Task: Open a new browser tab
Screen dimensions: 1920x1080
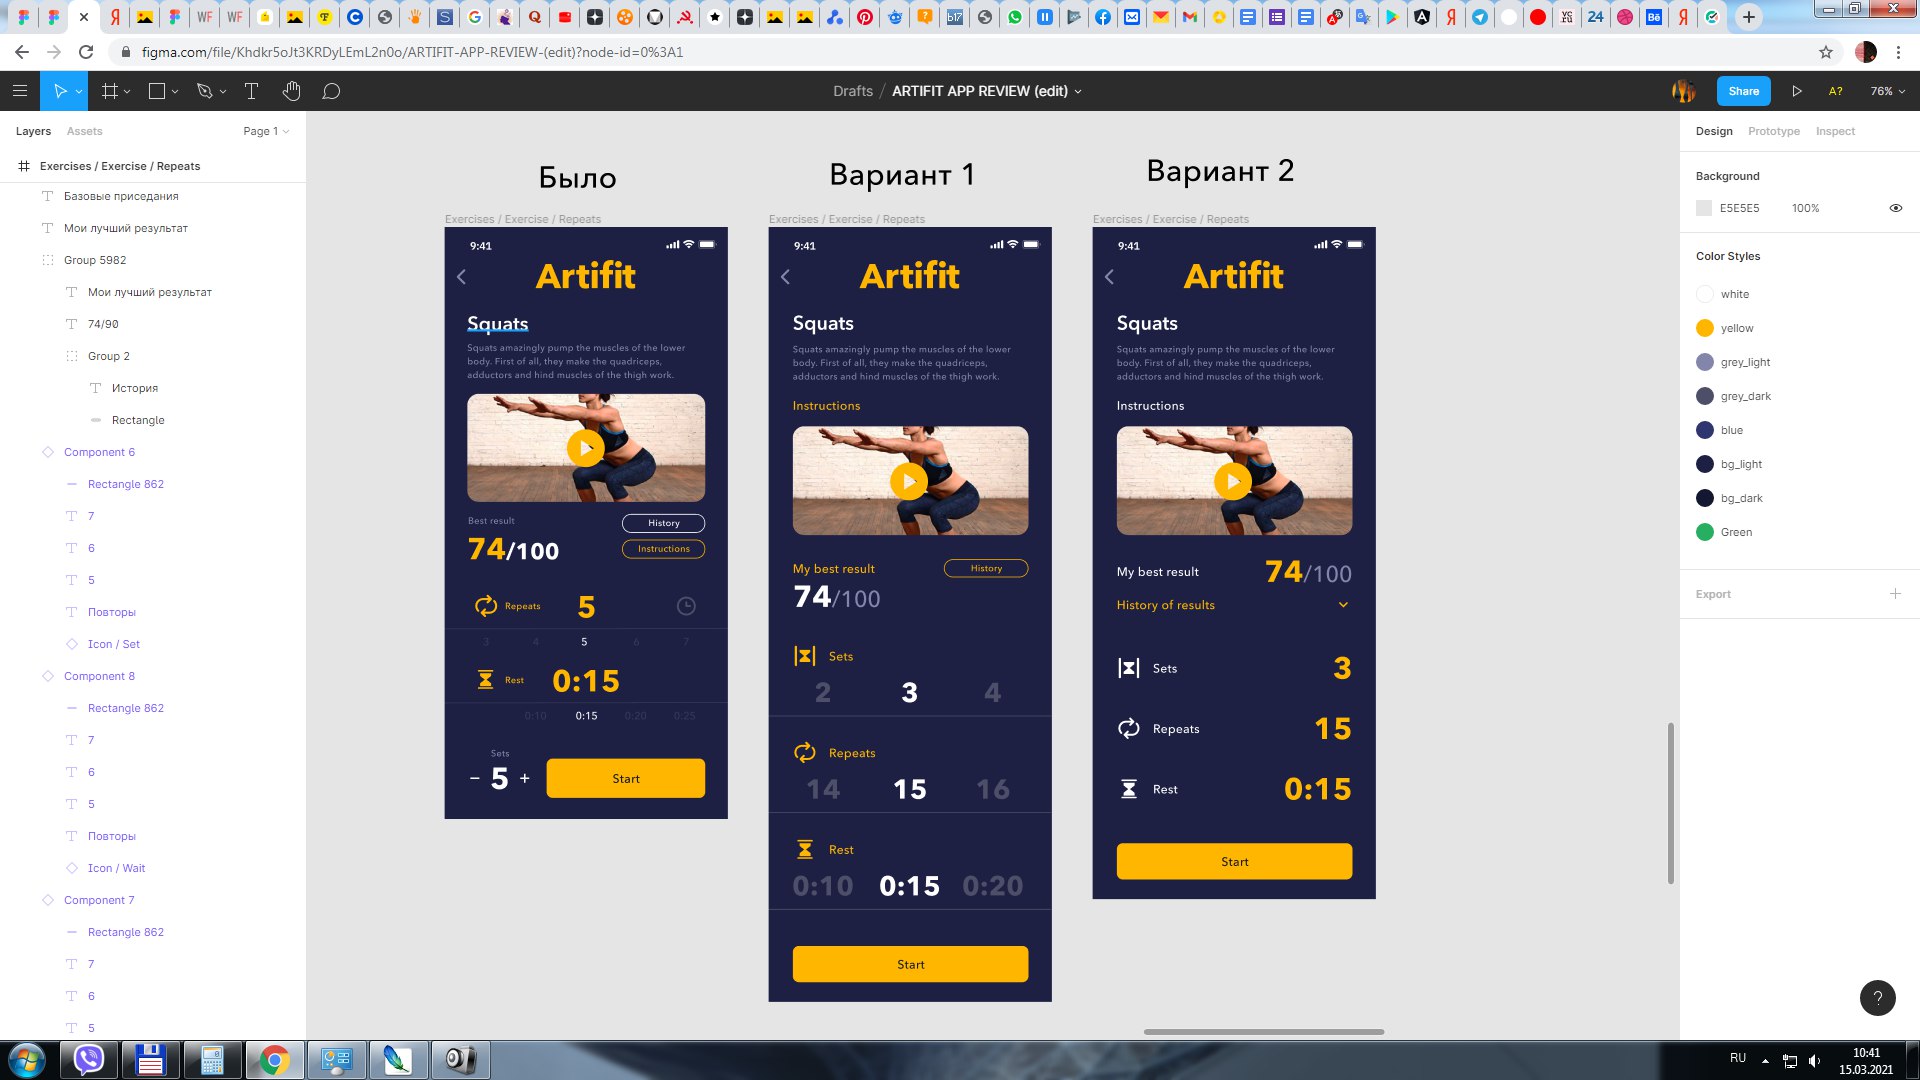Action: click(x=1748, y=17)
